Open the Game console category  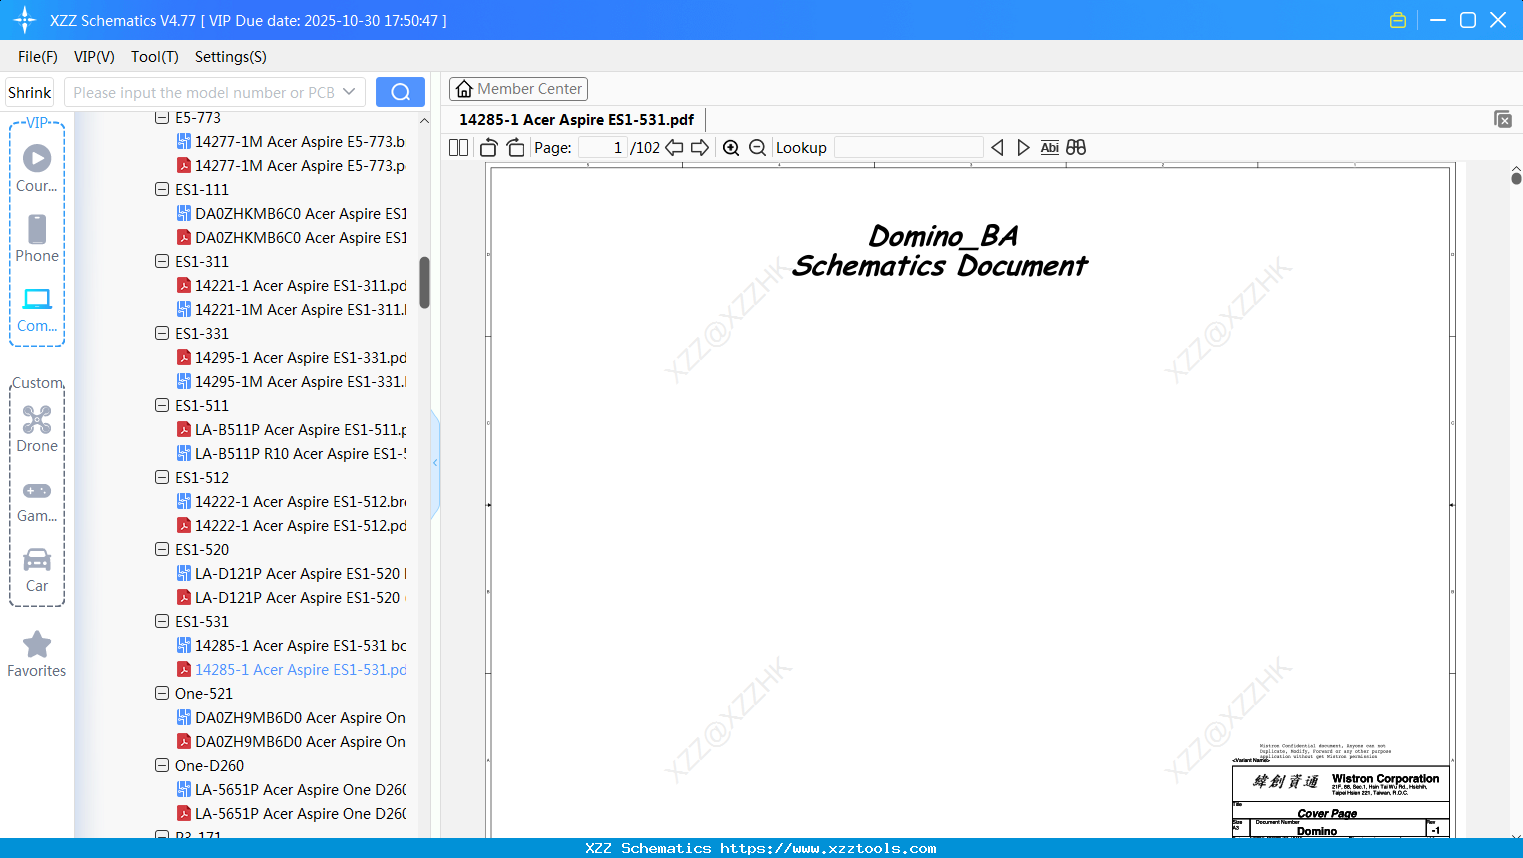coord(37,501)
